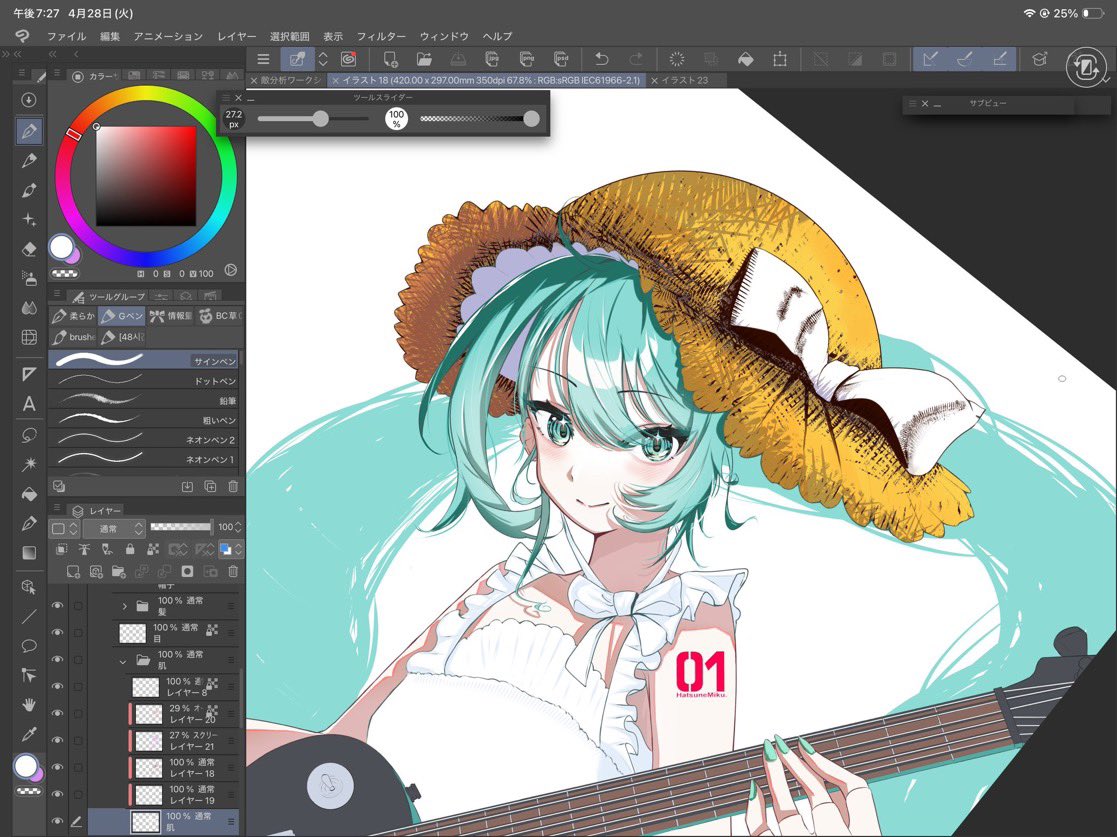Switch to the イラスト 23 canvas tab
This screenshot has width=1117, height=837.
[684, 80]
